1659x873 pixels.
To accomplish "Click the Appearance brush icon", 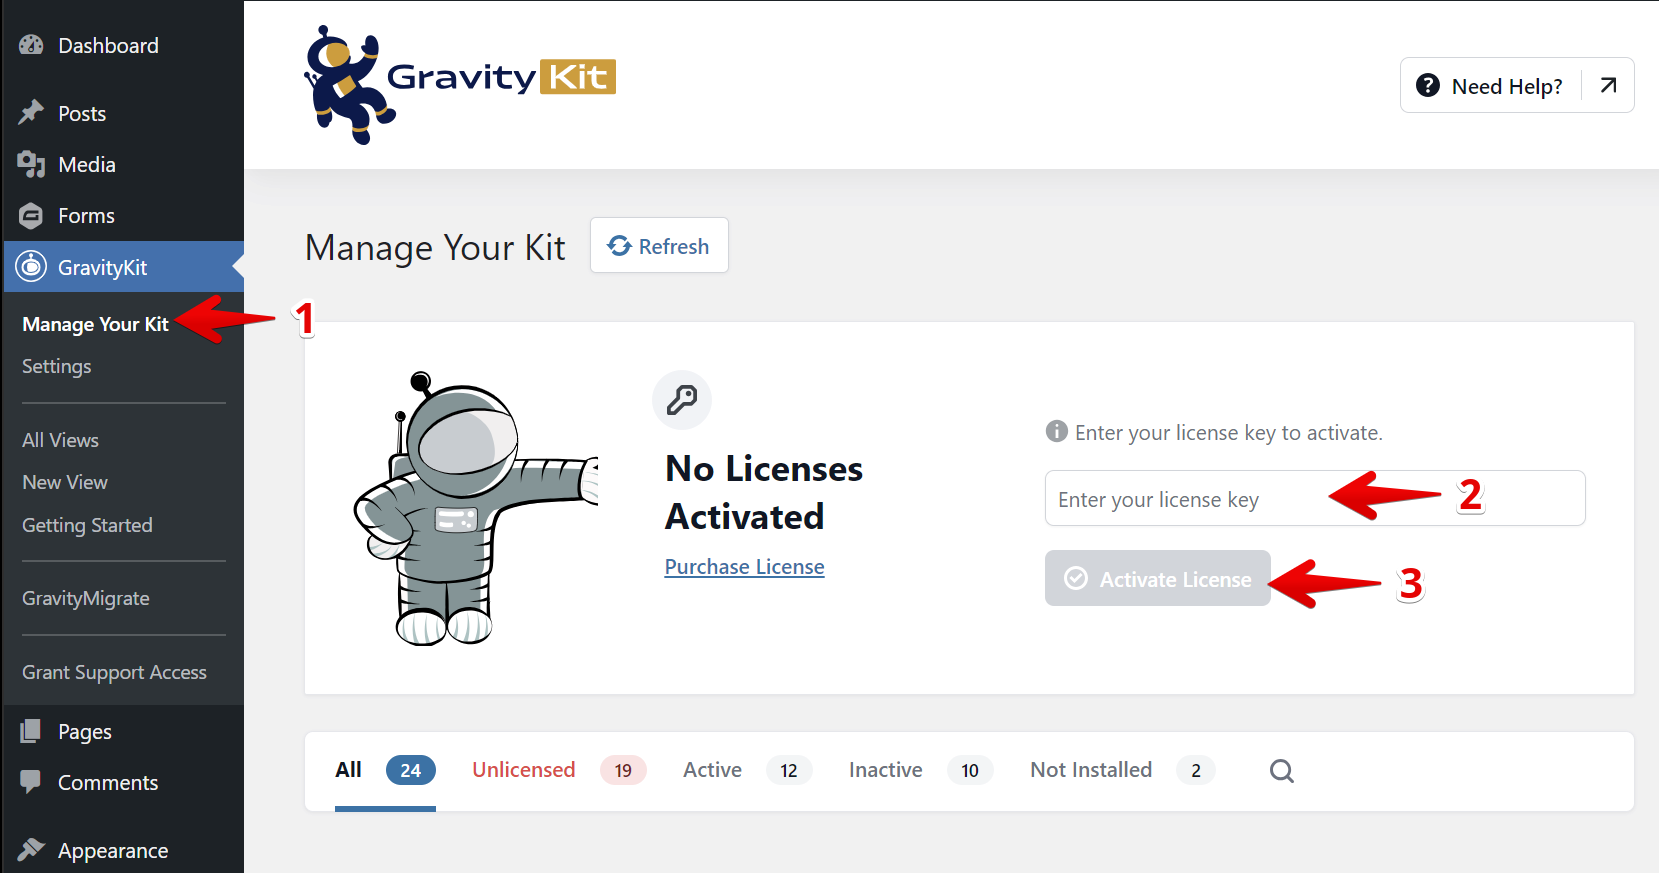I will pos(31,850).
